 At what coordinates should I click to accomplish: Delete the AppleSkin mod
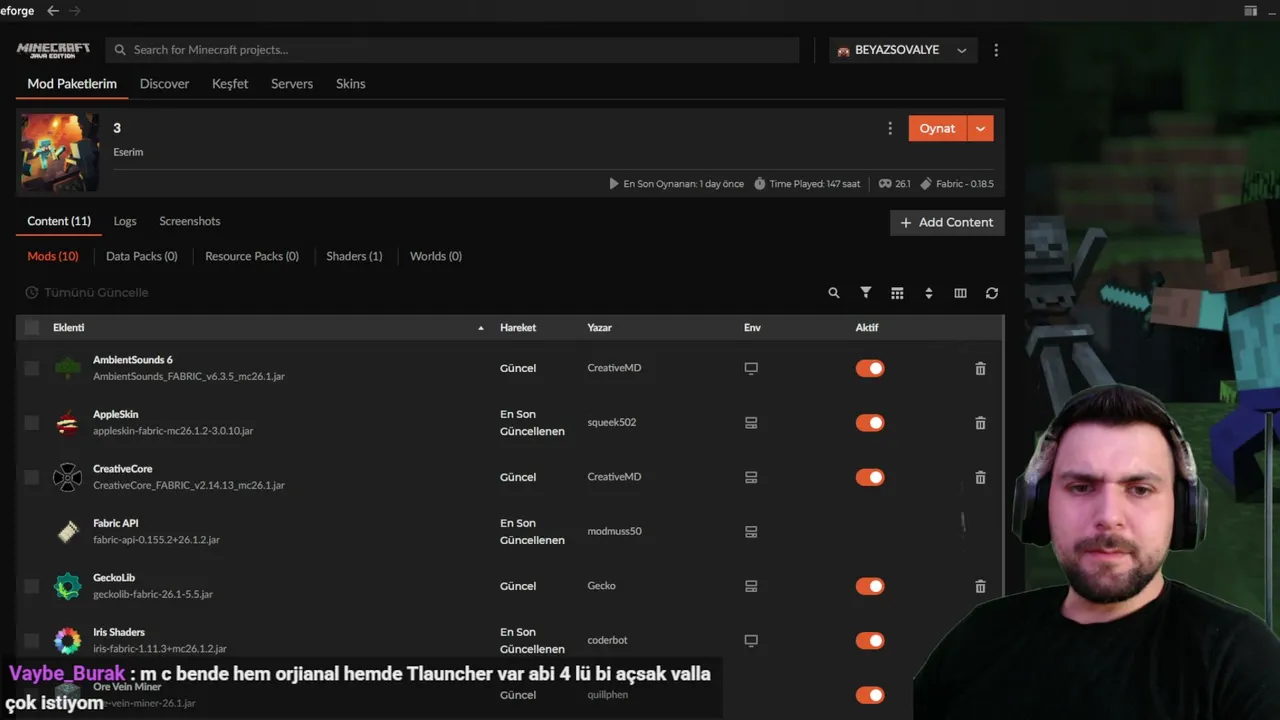click(x=980, y=423)
